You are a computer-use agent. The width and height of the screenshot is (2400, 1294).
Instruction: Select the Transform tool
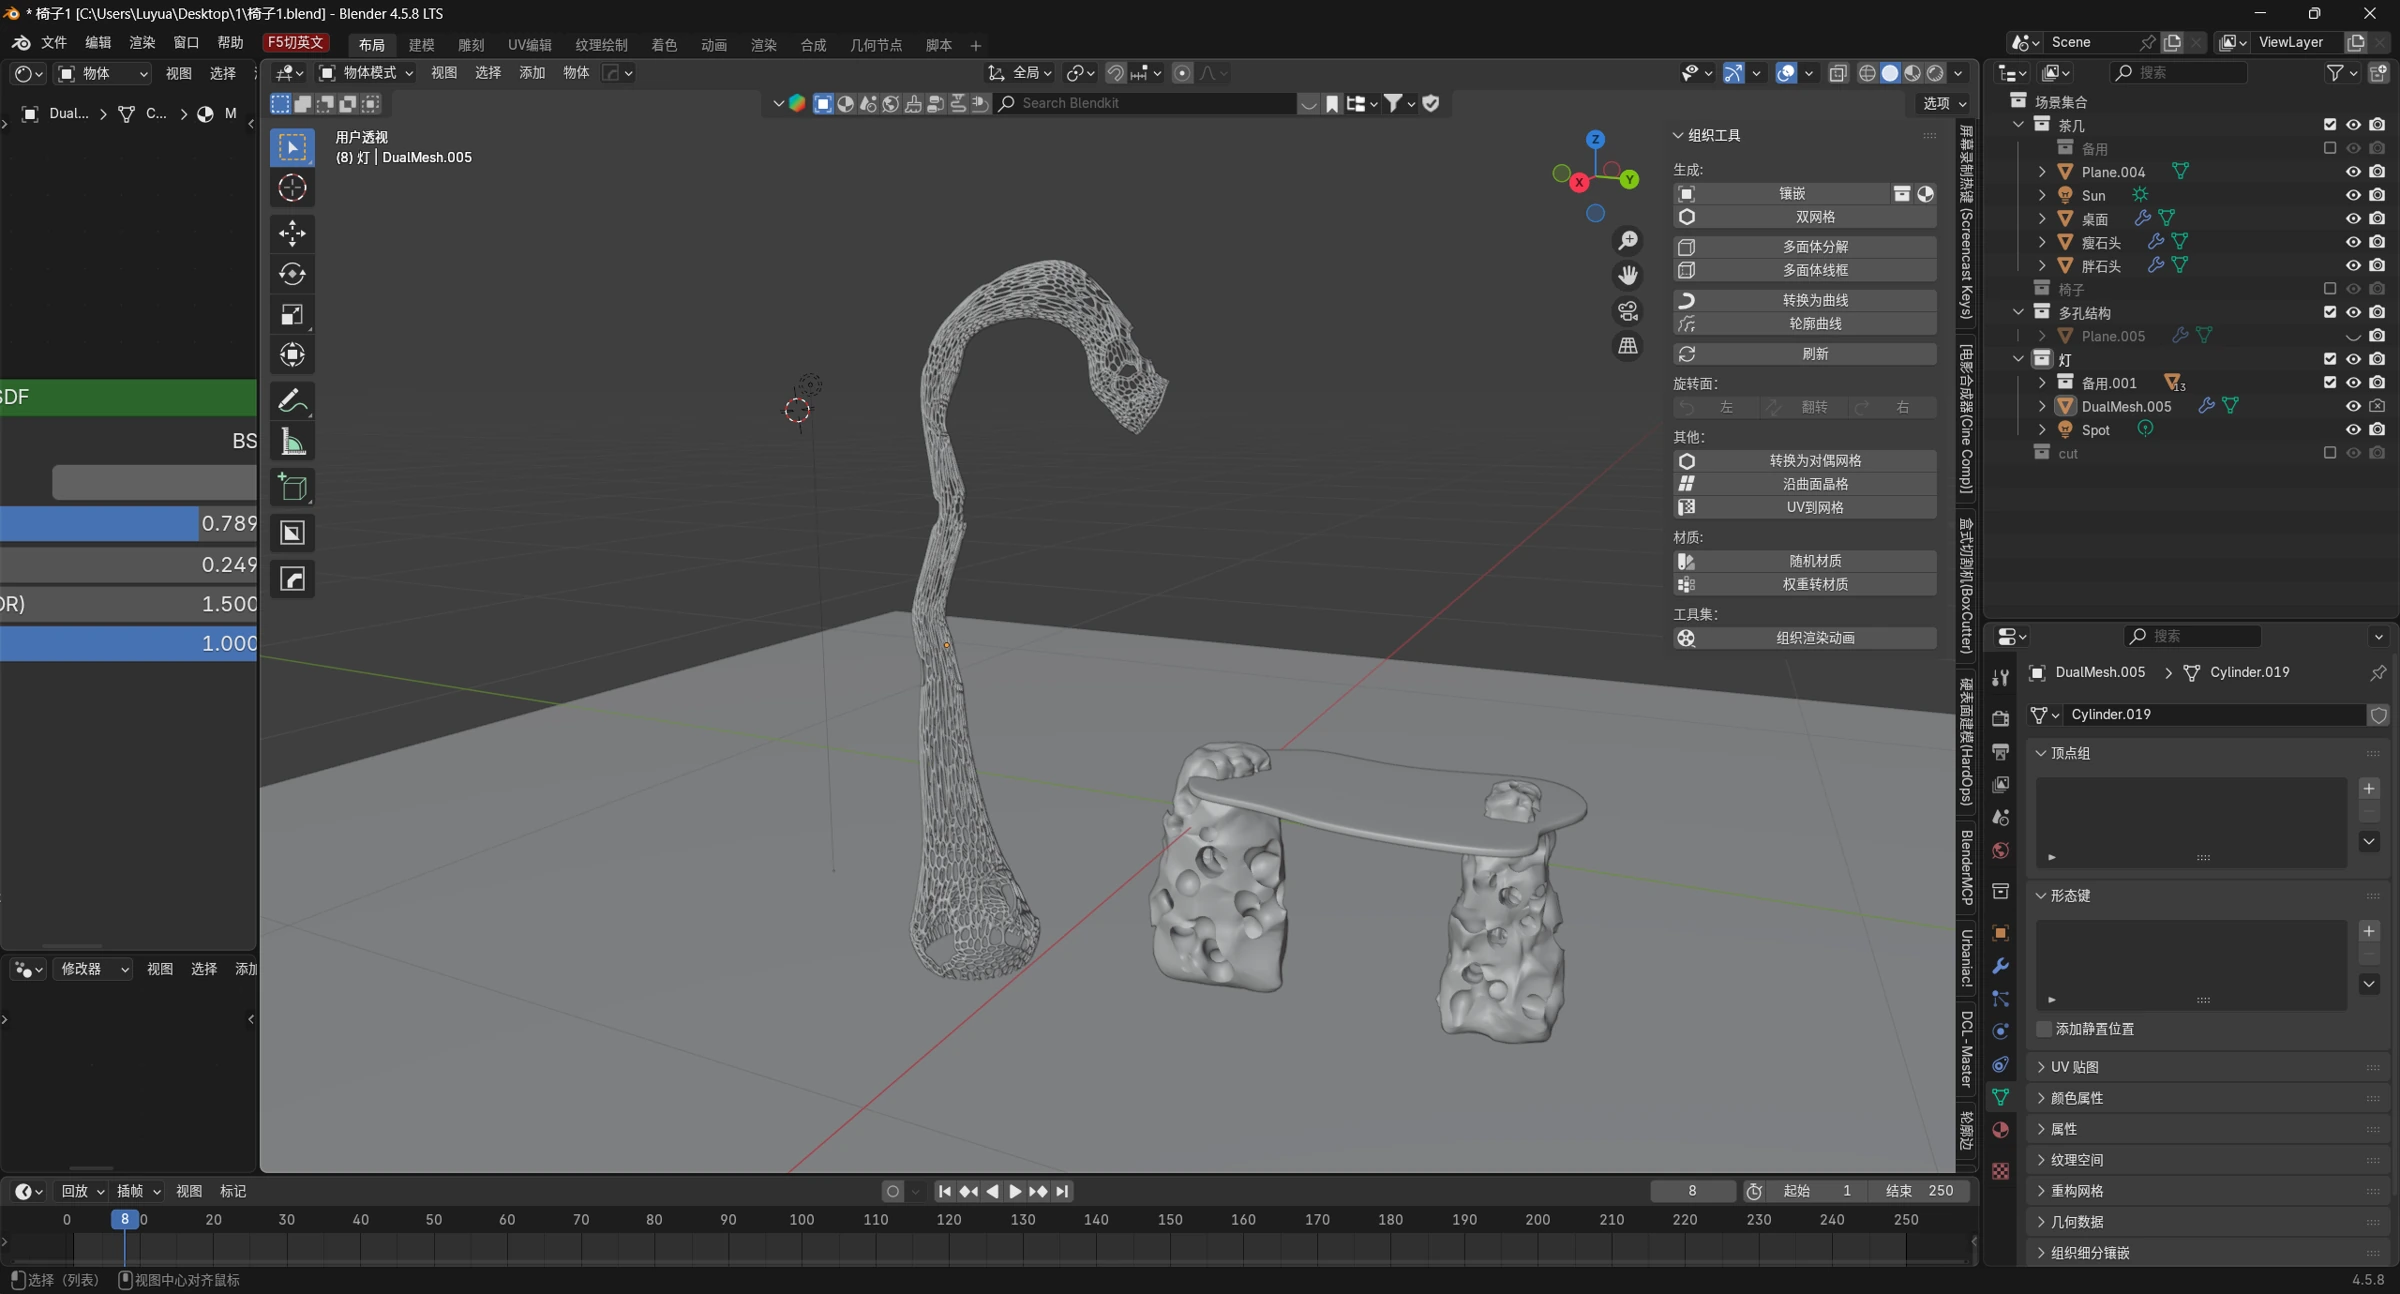[x=292, y=355]
